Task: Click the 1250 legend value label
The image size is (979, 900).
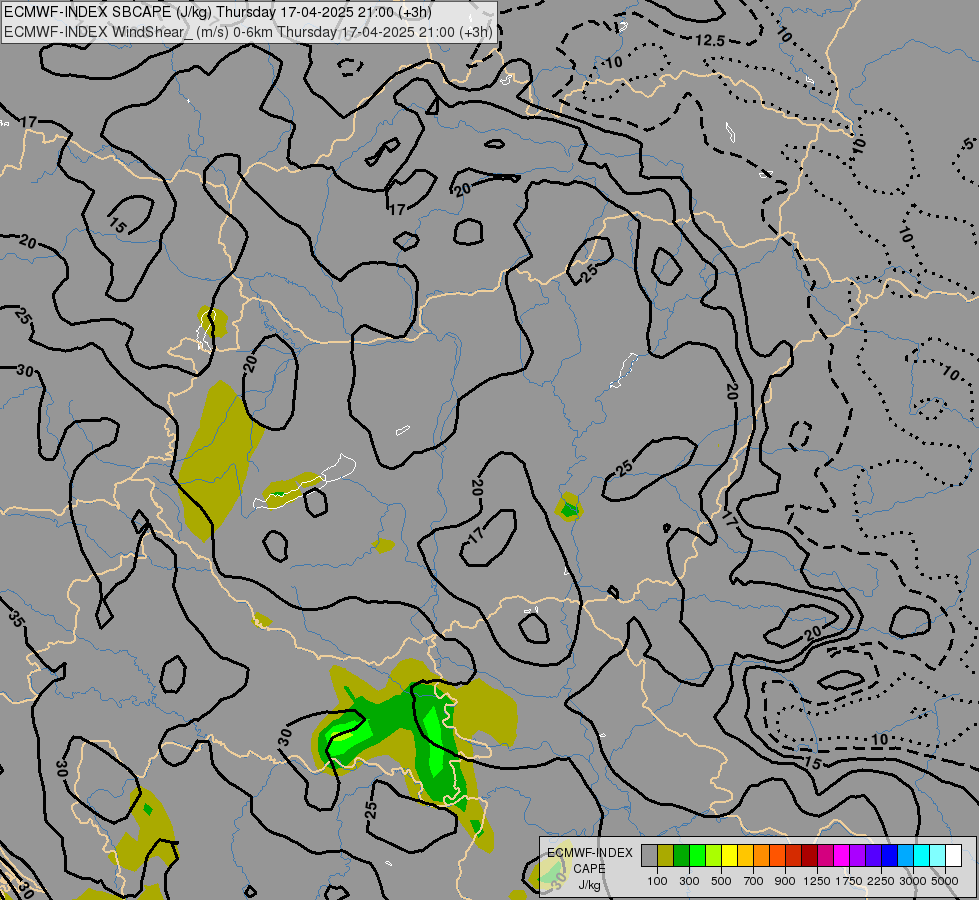Action: coord(817,881)
